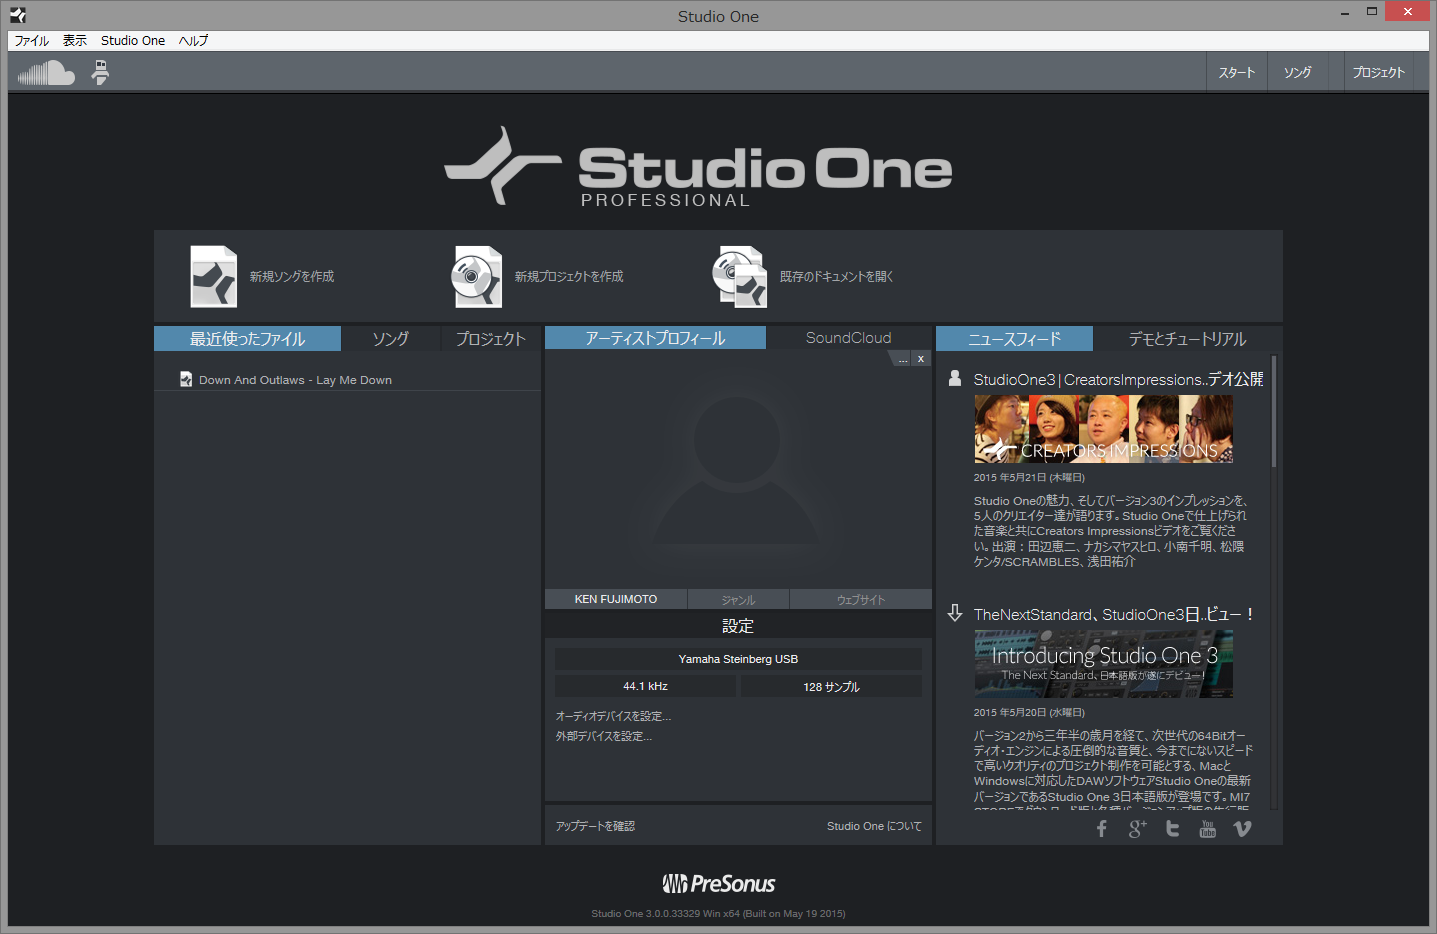
Task: Click the 44.1 kHz sample rate value
Action: [x=645, y=686]
